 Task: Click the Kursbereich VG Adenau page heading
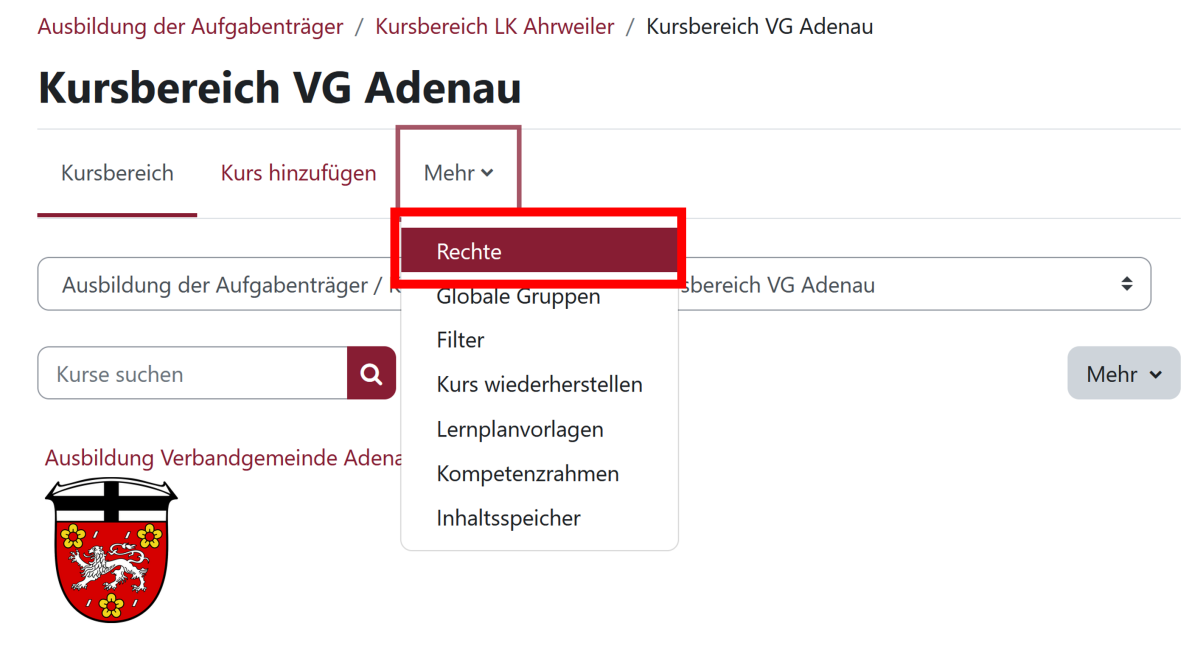click(x=279, y=88)
